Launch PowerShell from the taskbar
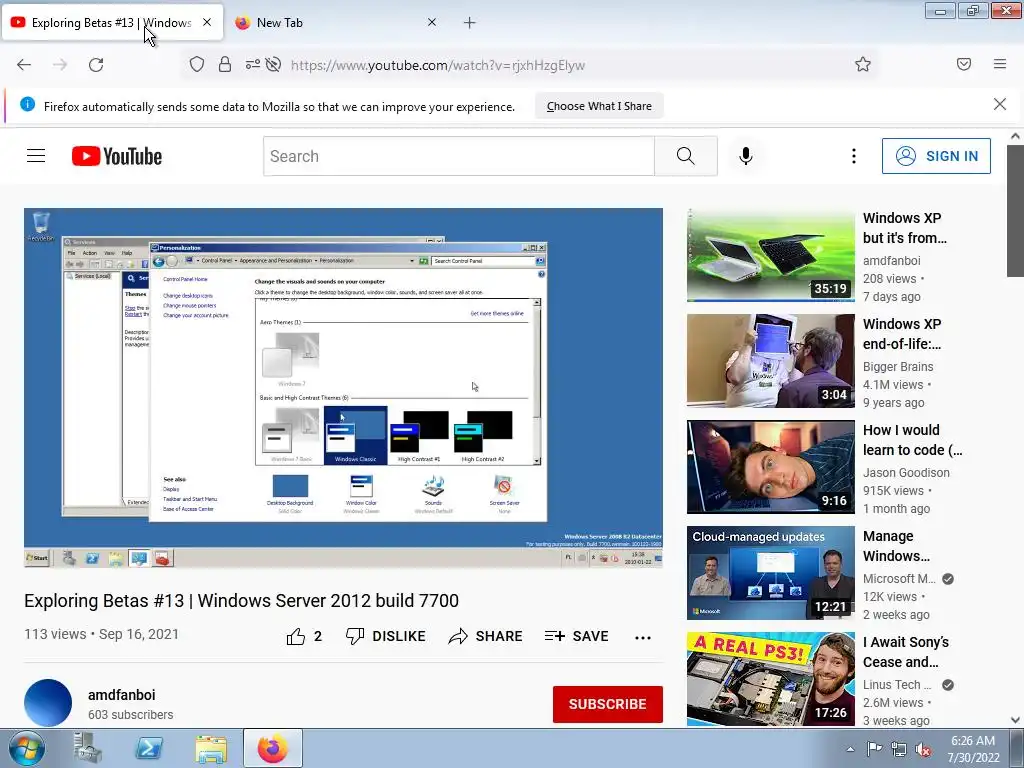Image resolution: width=1024 pixels, height=768 pixels. [149, 748]
